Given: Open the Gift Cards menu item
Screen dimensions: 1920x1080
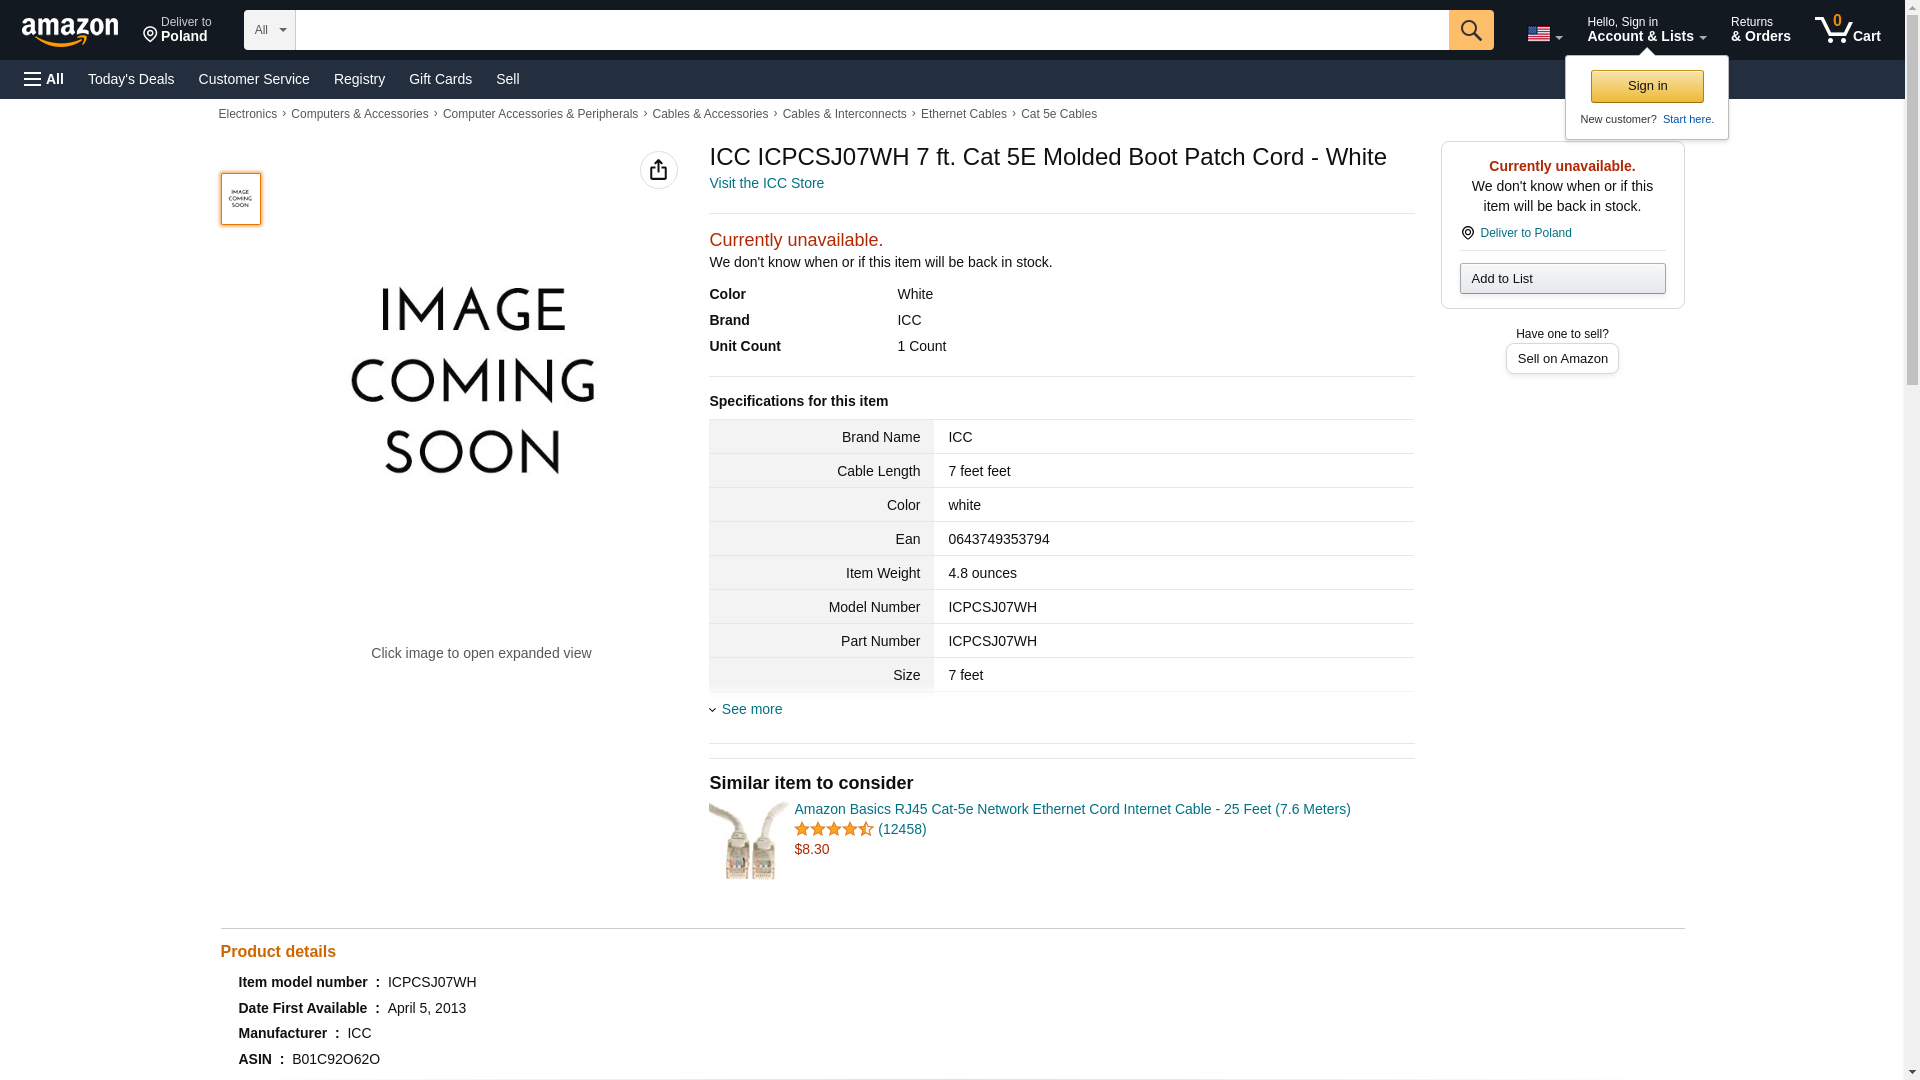Looking at the screenshot, I should click(440, 79).
